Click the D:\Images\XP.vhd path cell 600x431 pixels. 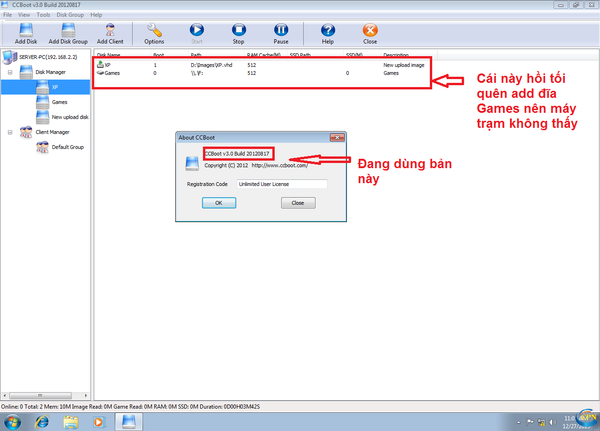[211, 65]
